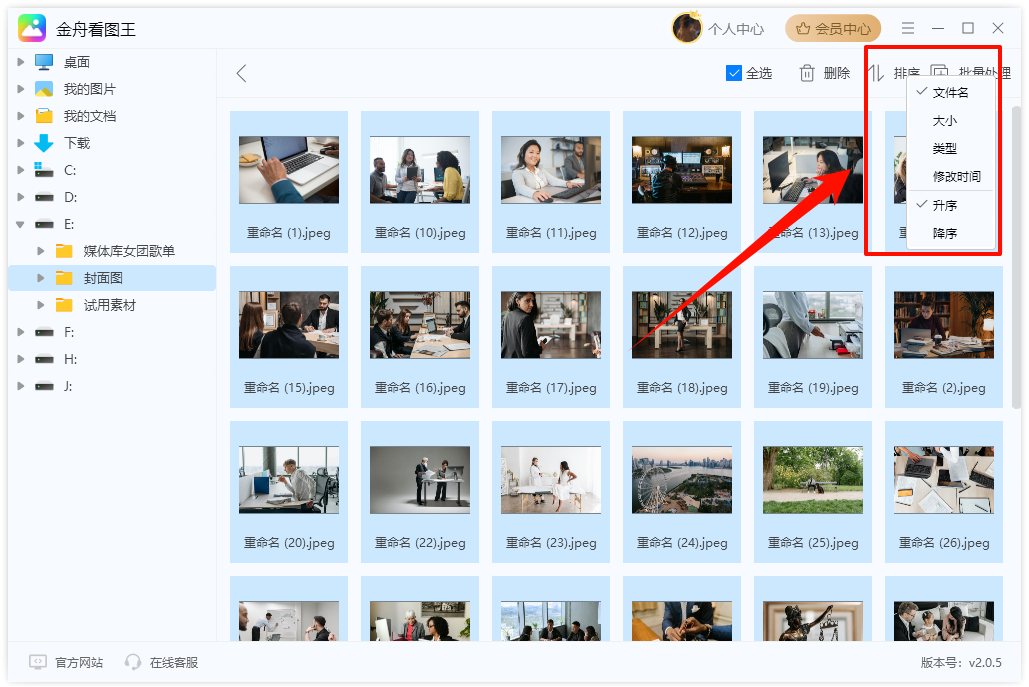Open the sort order icon
Viewport: 1029px width, 687px height.
876,73
